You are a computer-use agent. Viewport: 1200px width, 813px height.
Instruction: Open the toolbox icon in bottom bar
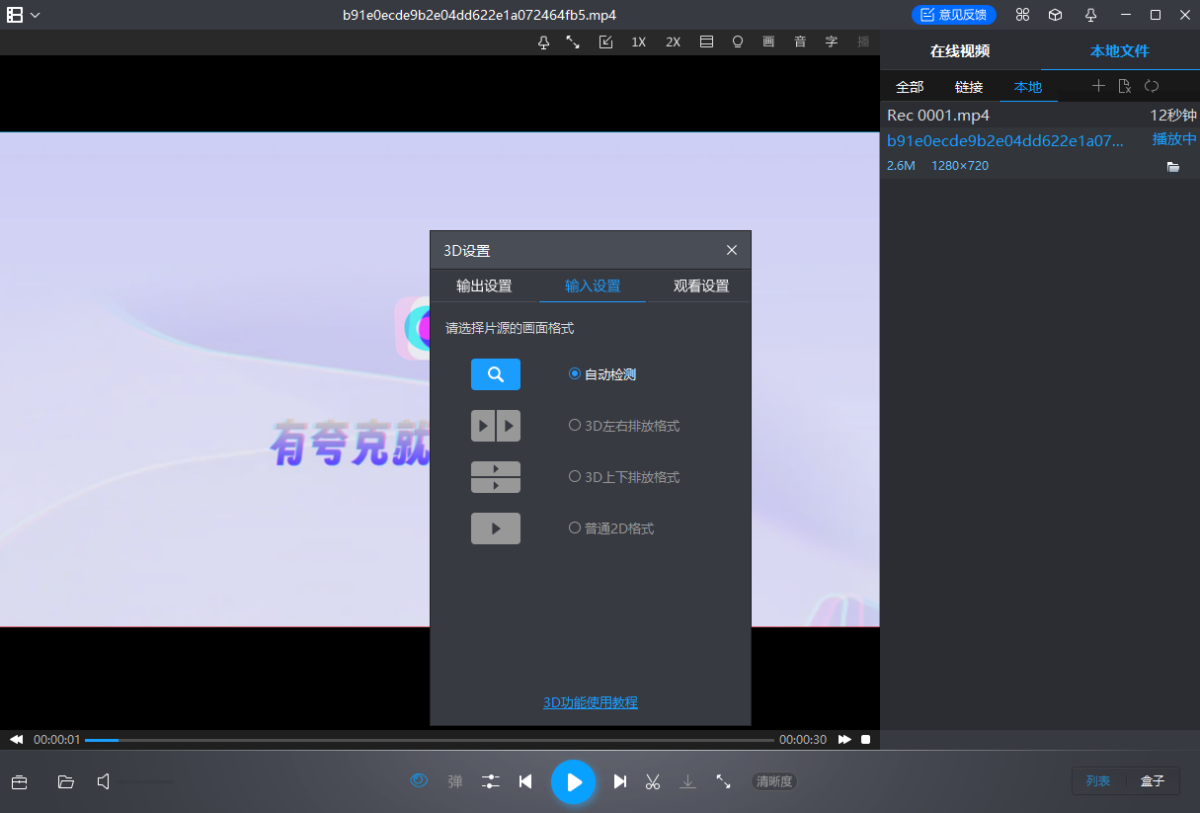19,782
